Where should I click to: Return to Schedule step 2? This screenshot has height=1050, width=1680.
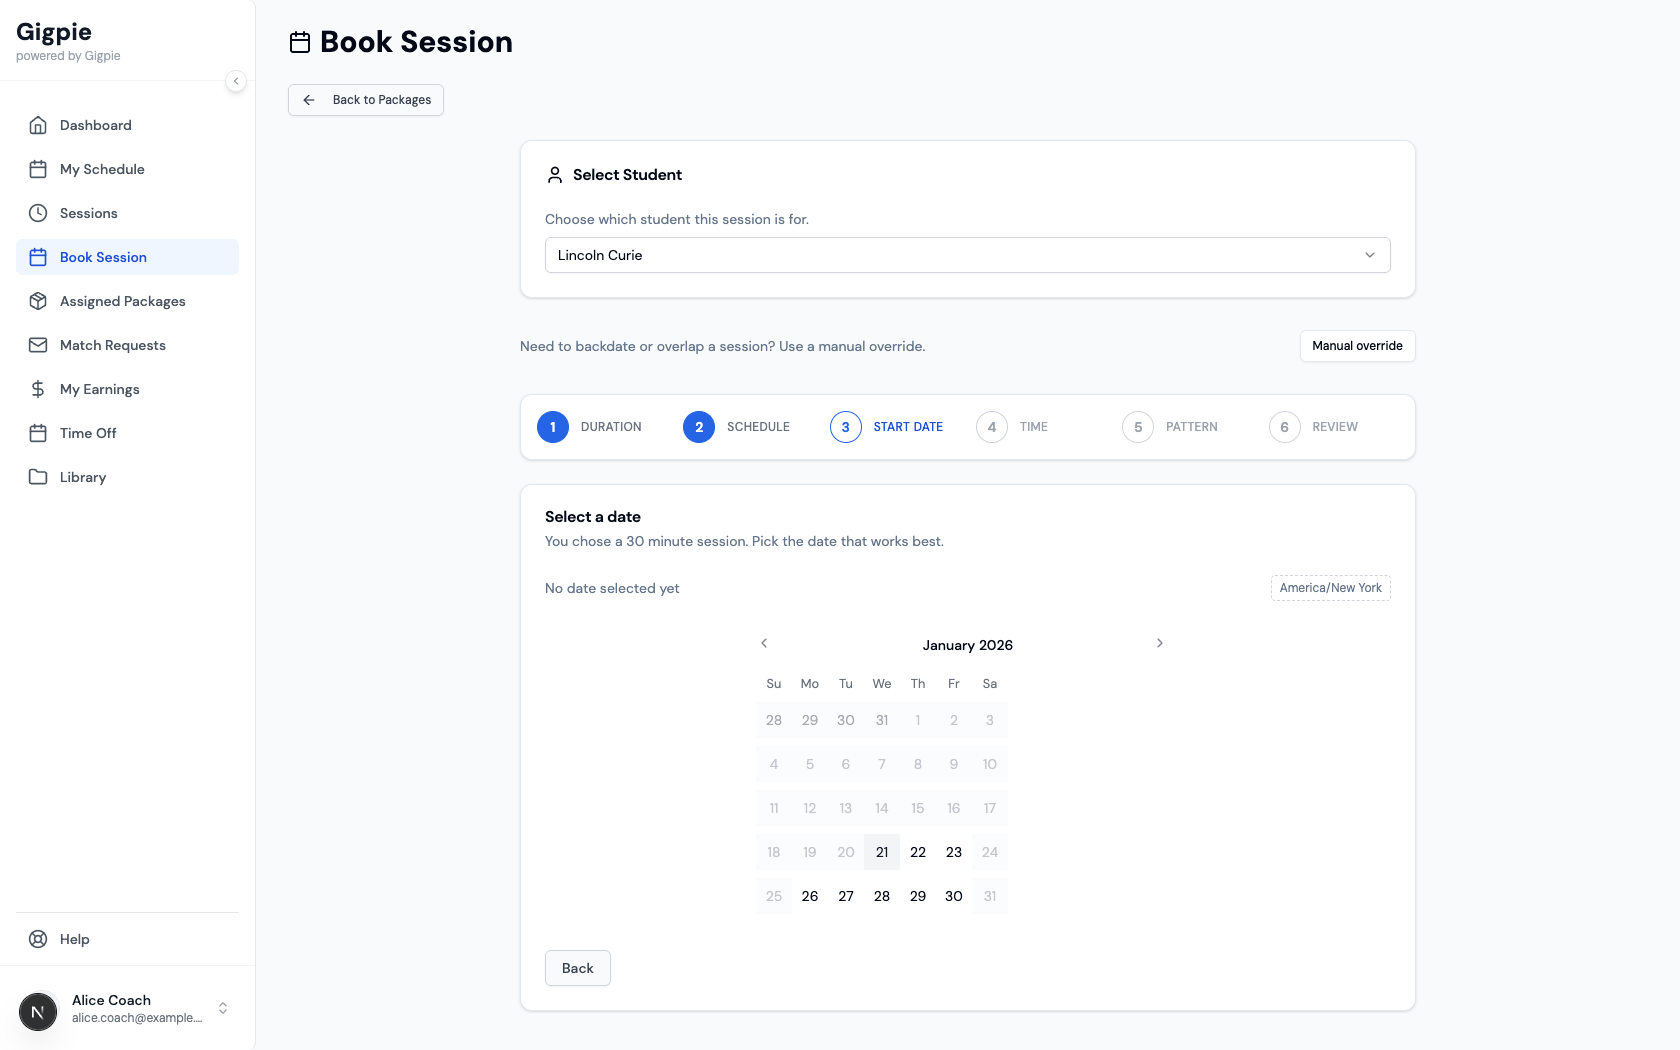[699, 427]
